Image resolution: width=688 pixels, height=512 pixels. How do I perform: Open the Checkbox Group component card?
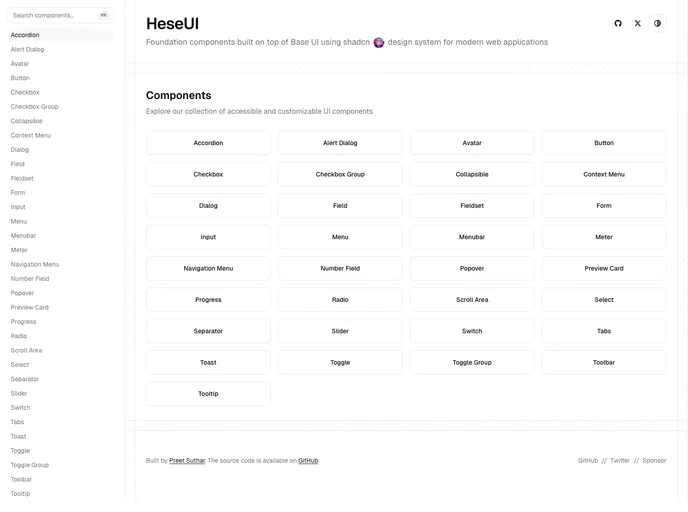pyautogui.click(x=340, y=174)
